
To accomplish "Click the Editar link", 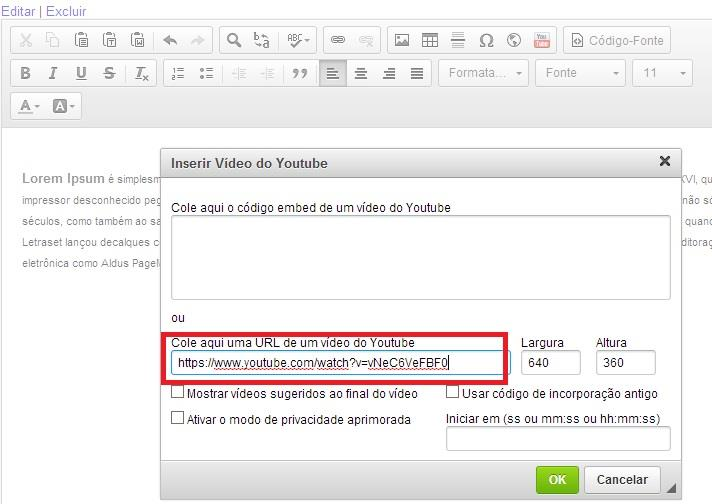I will point(18,11).
